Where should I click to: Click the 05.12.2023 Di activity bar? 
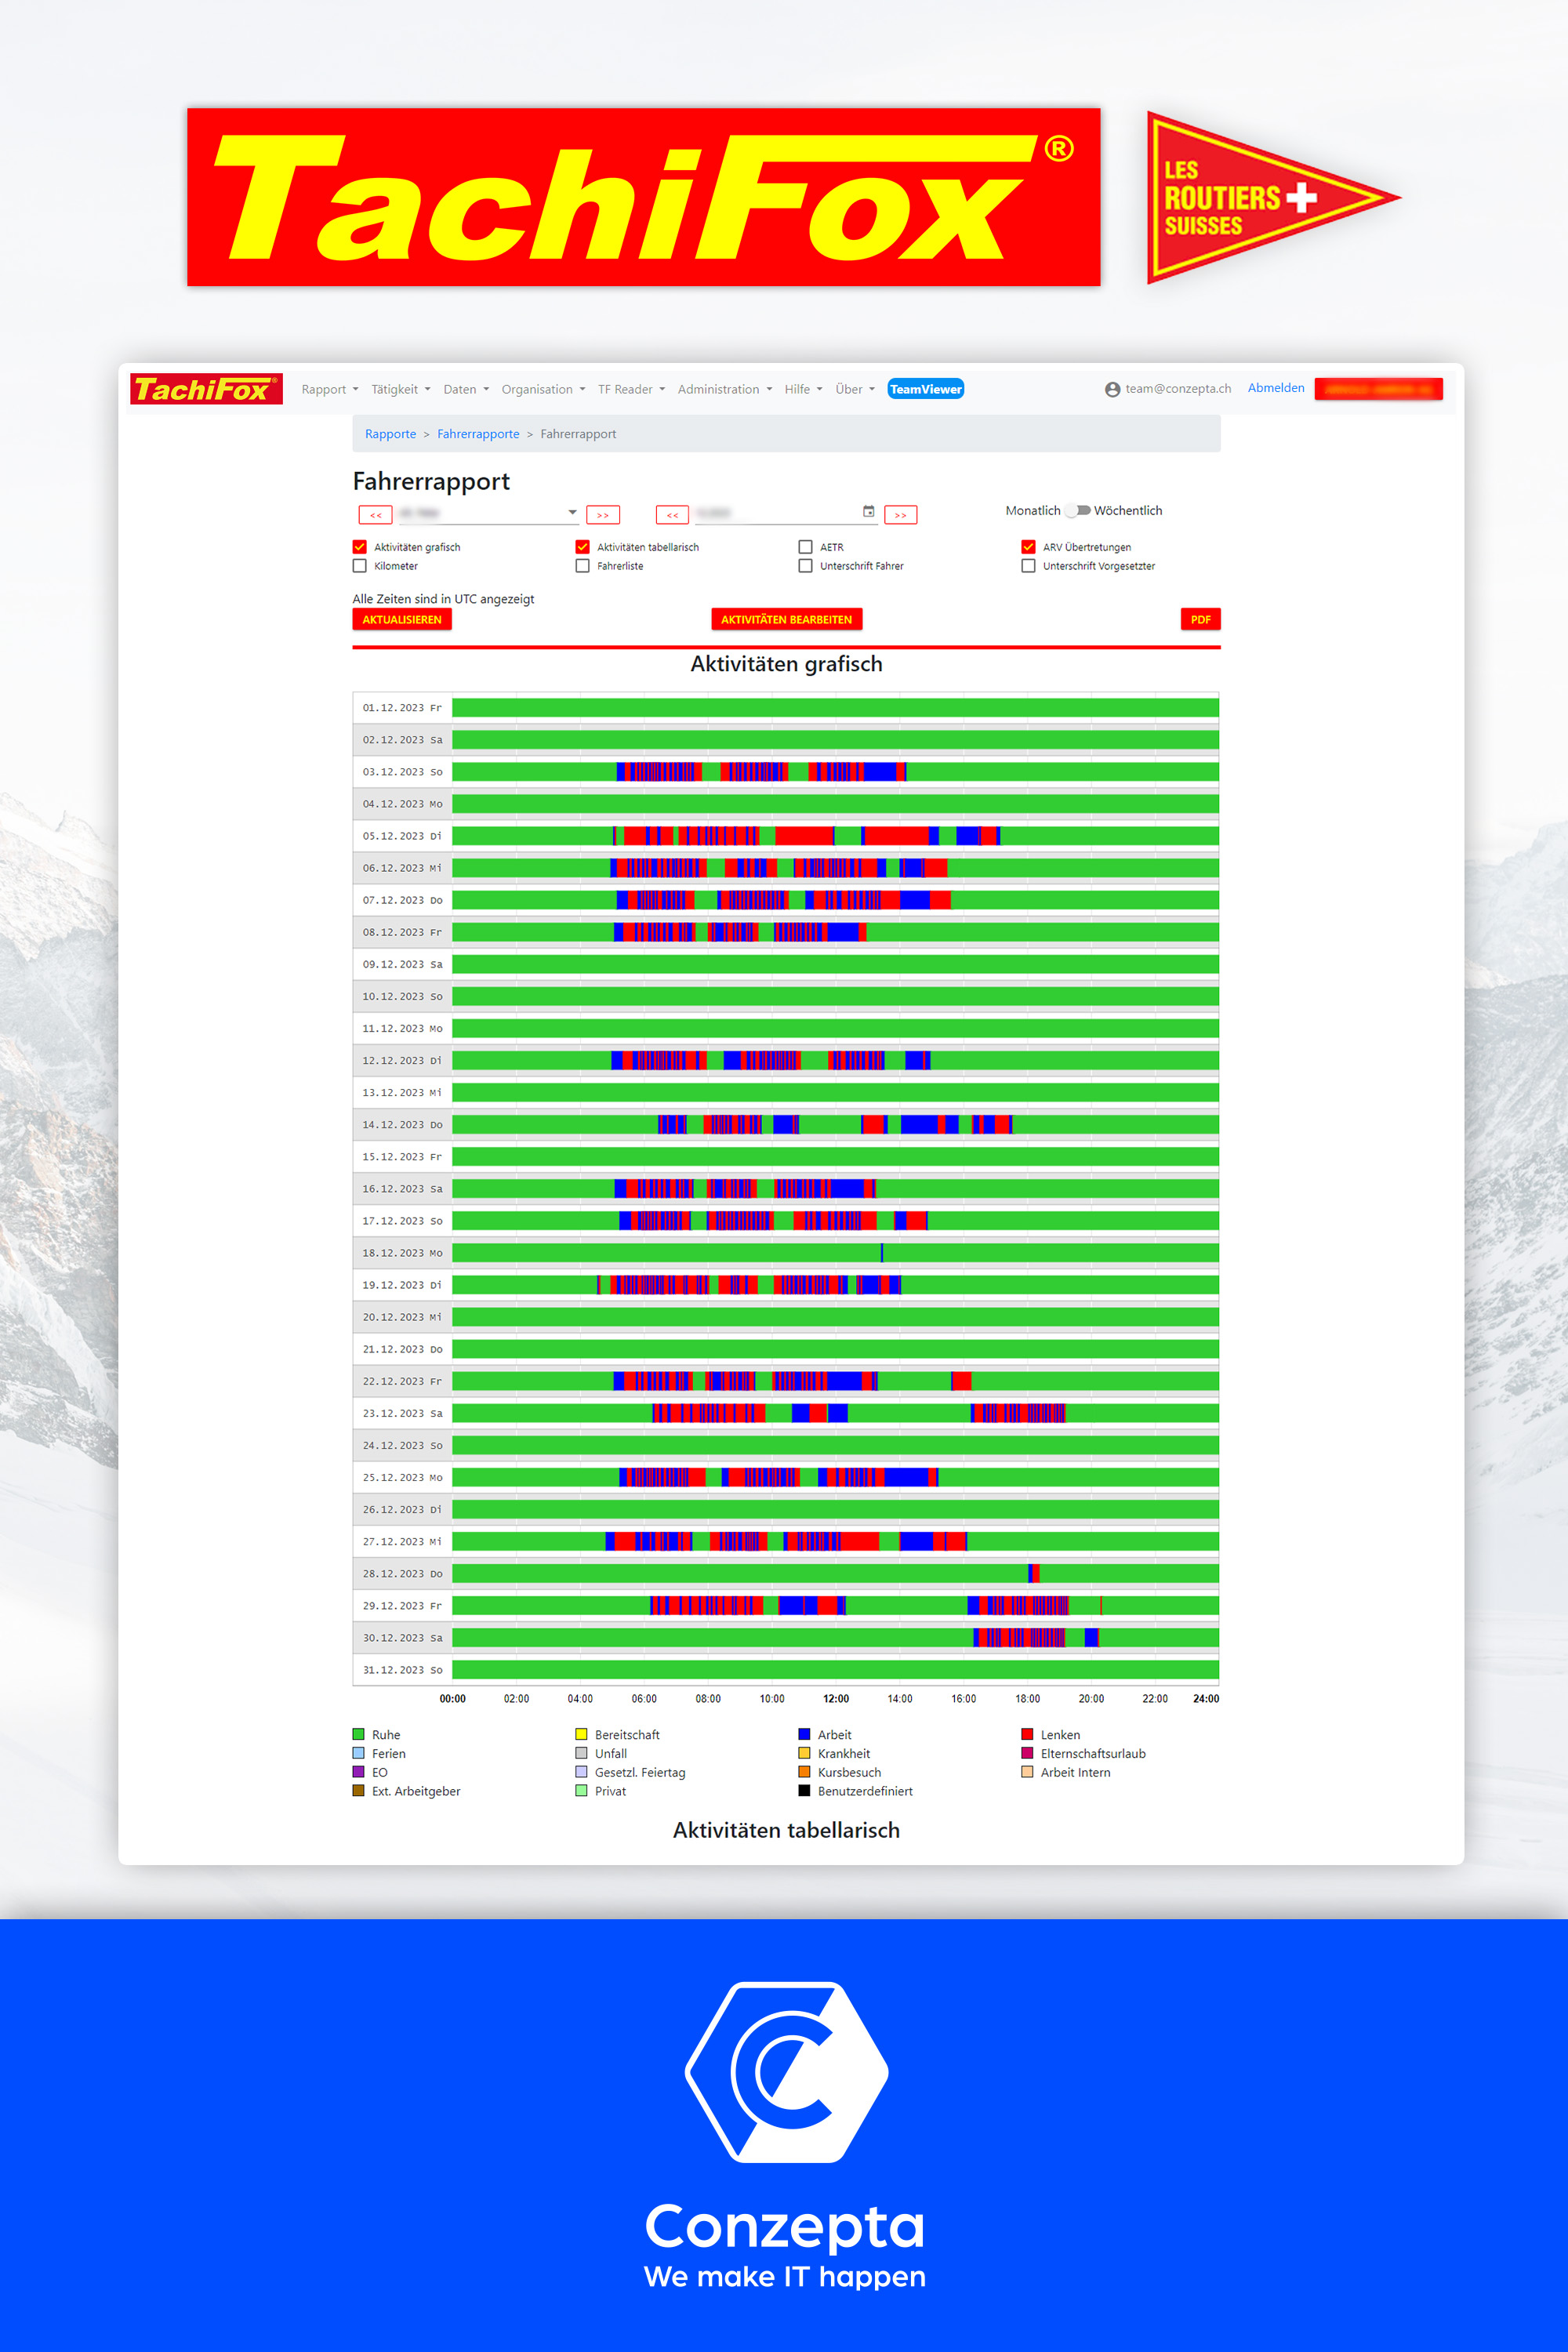click(835, 836)
